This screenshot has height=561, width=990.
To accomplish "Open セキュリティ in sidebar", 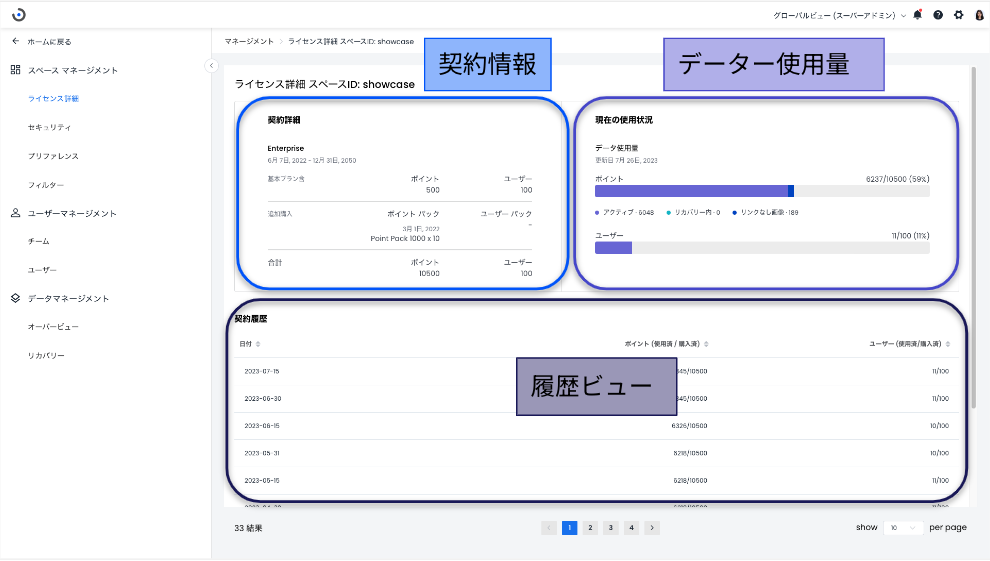I will pos(49,127).
